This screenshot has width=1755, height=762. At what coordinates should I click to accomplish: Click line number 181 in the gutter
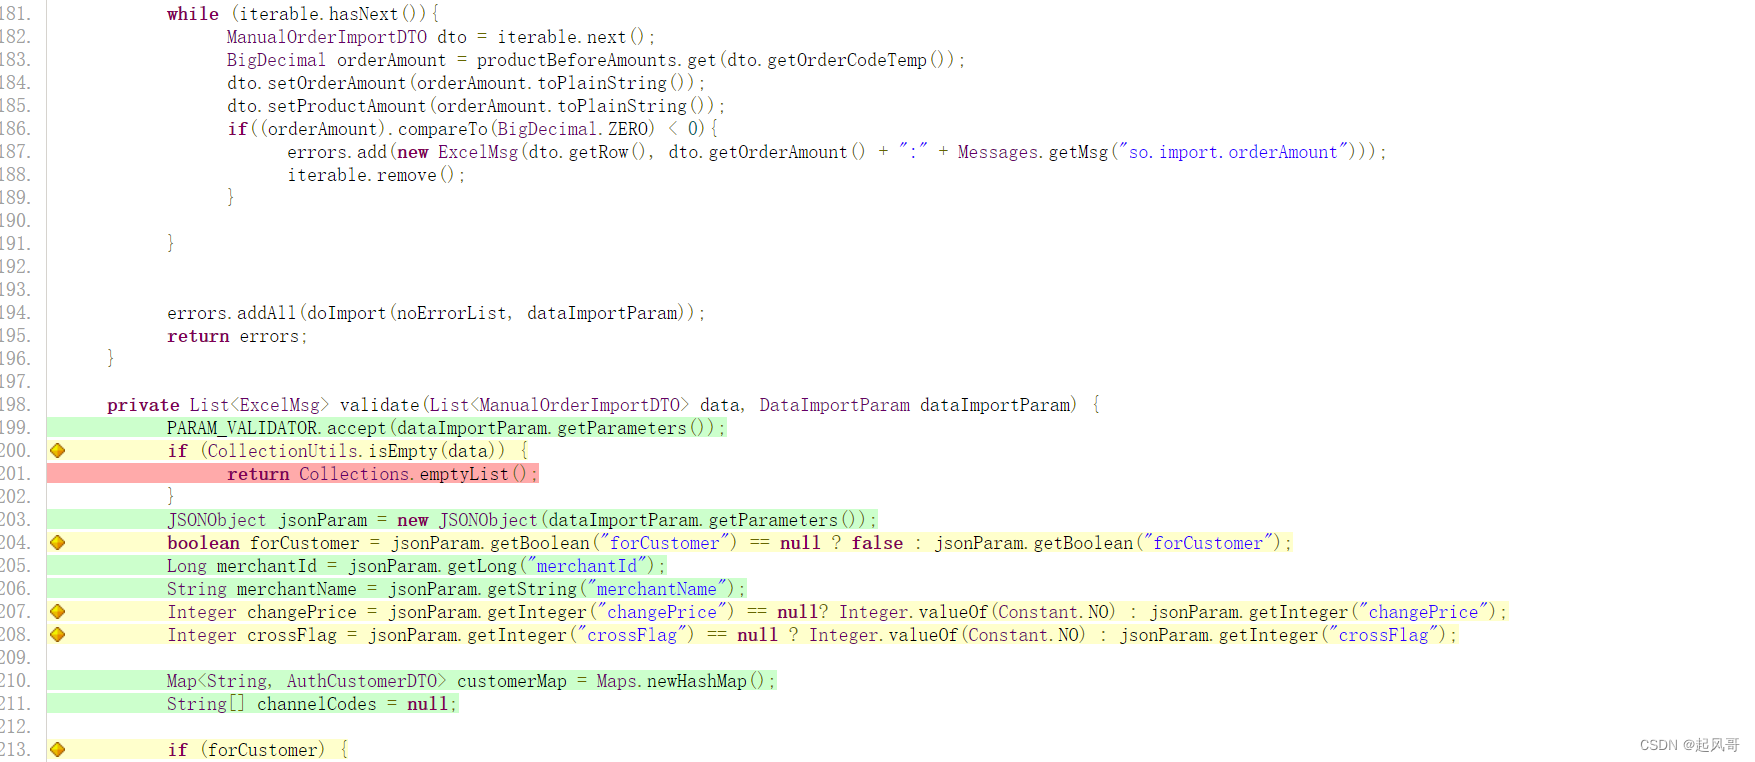click(15, 14)
